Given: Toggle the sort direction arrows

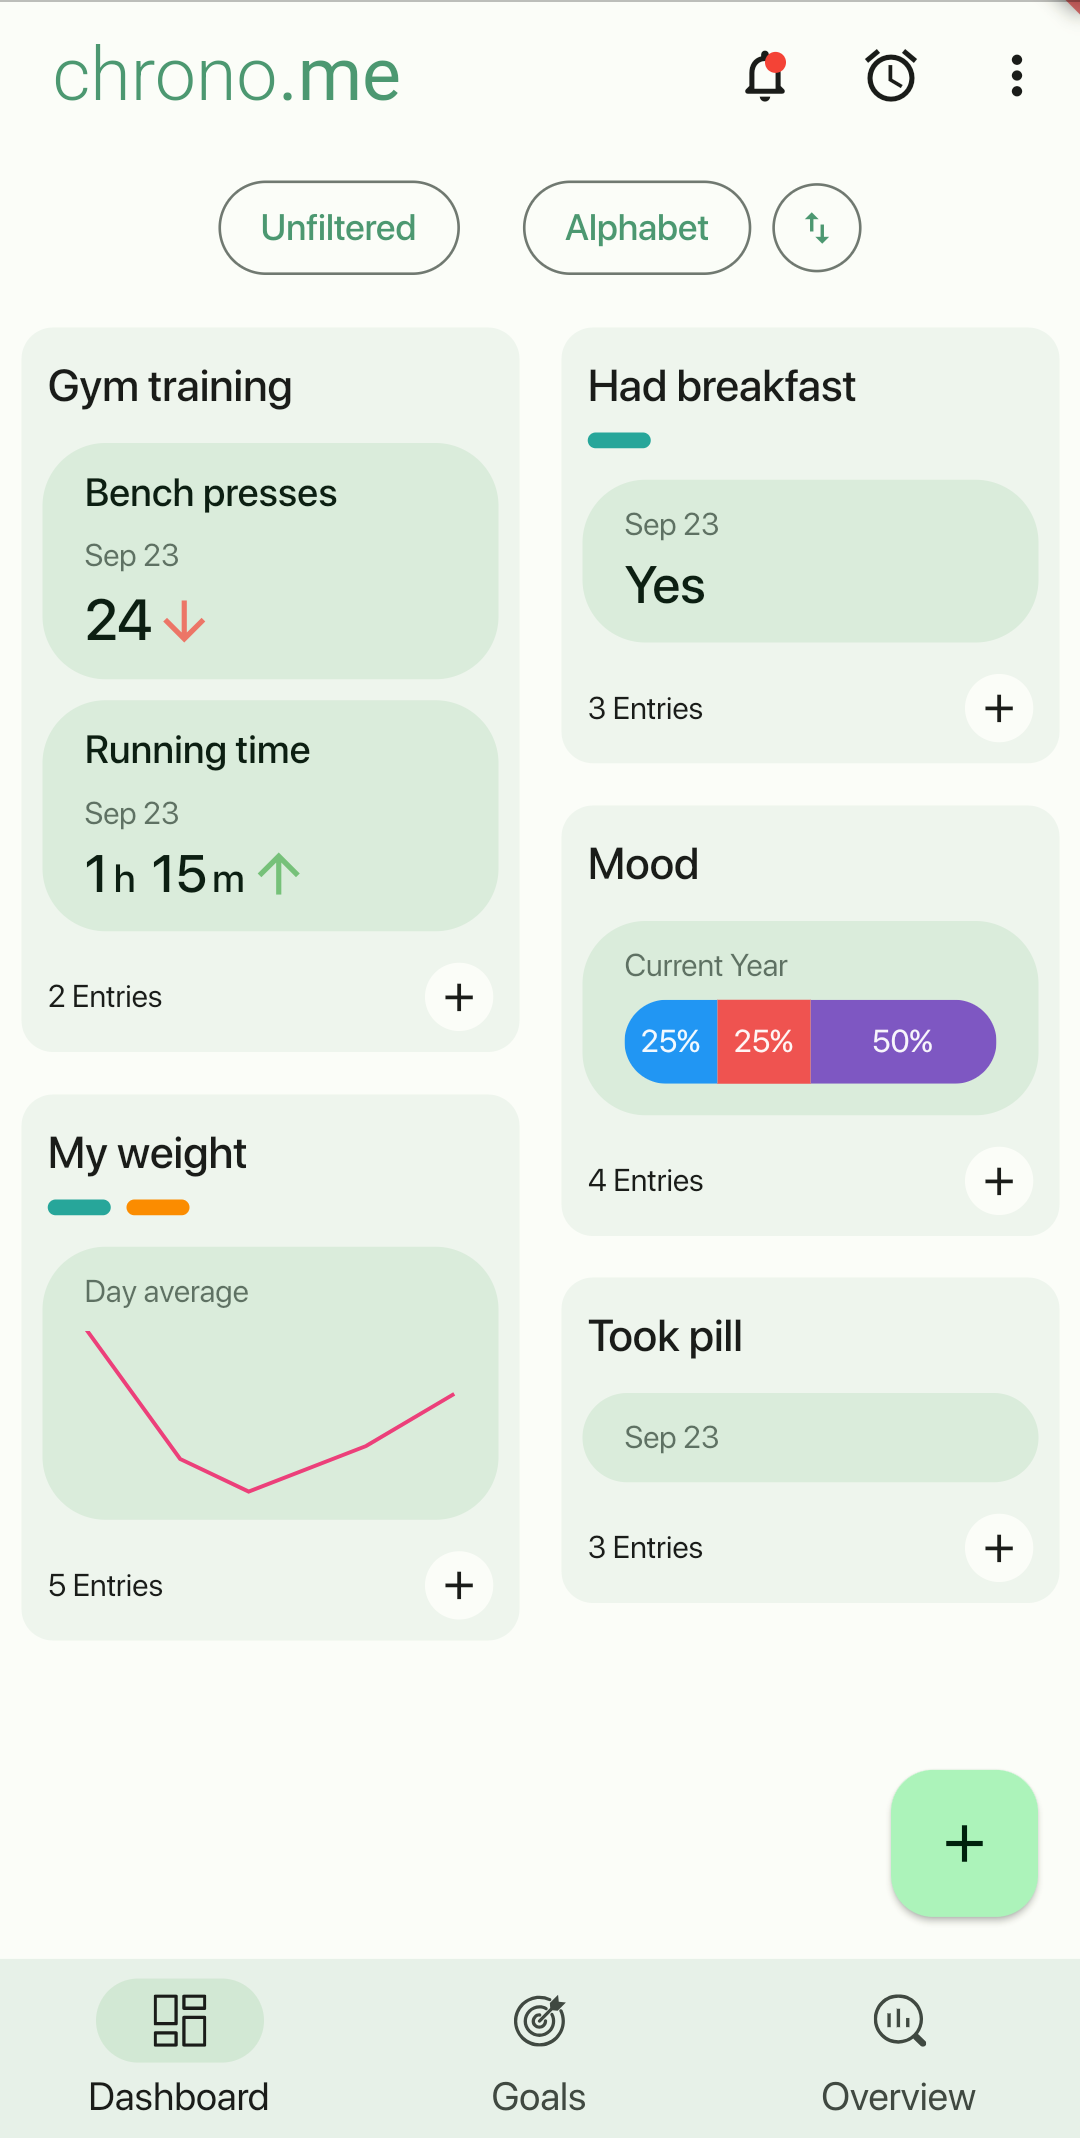Looking at the screenshot, I should point(817,228).
